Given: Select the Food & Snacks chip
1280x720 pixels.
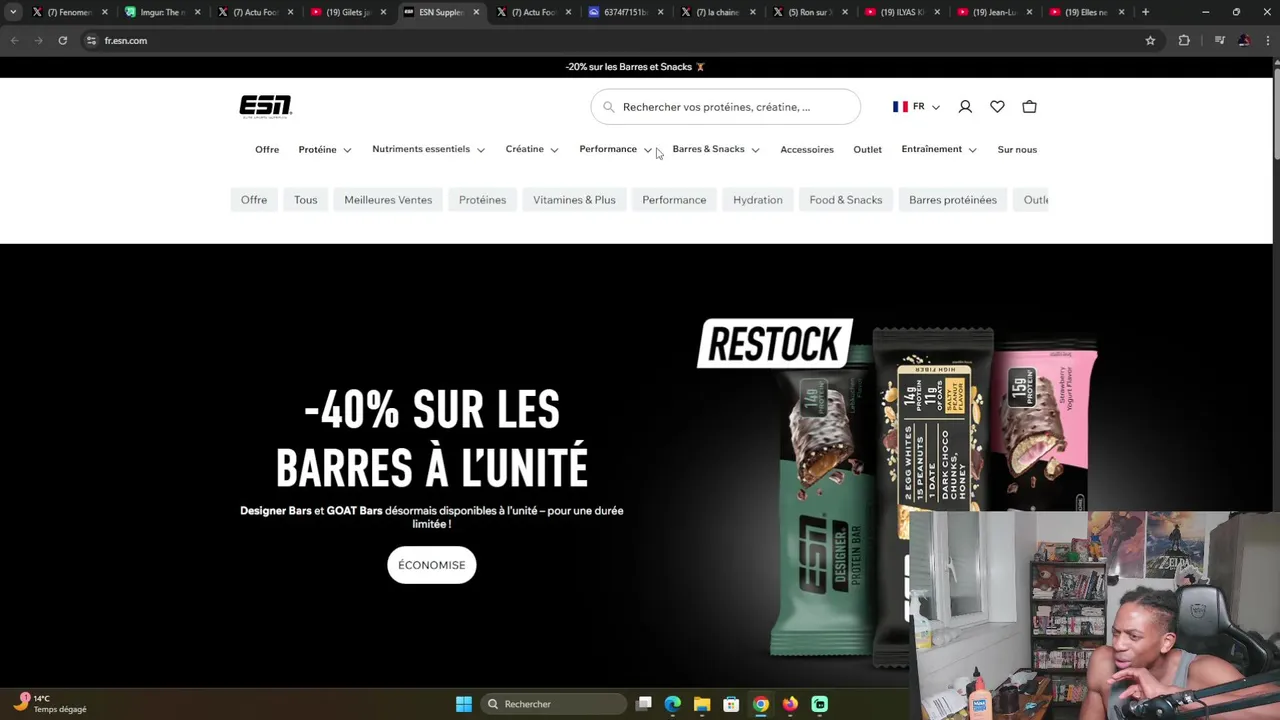Looking at the screenshot, I should [846, 200].
